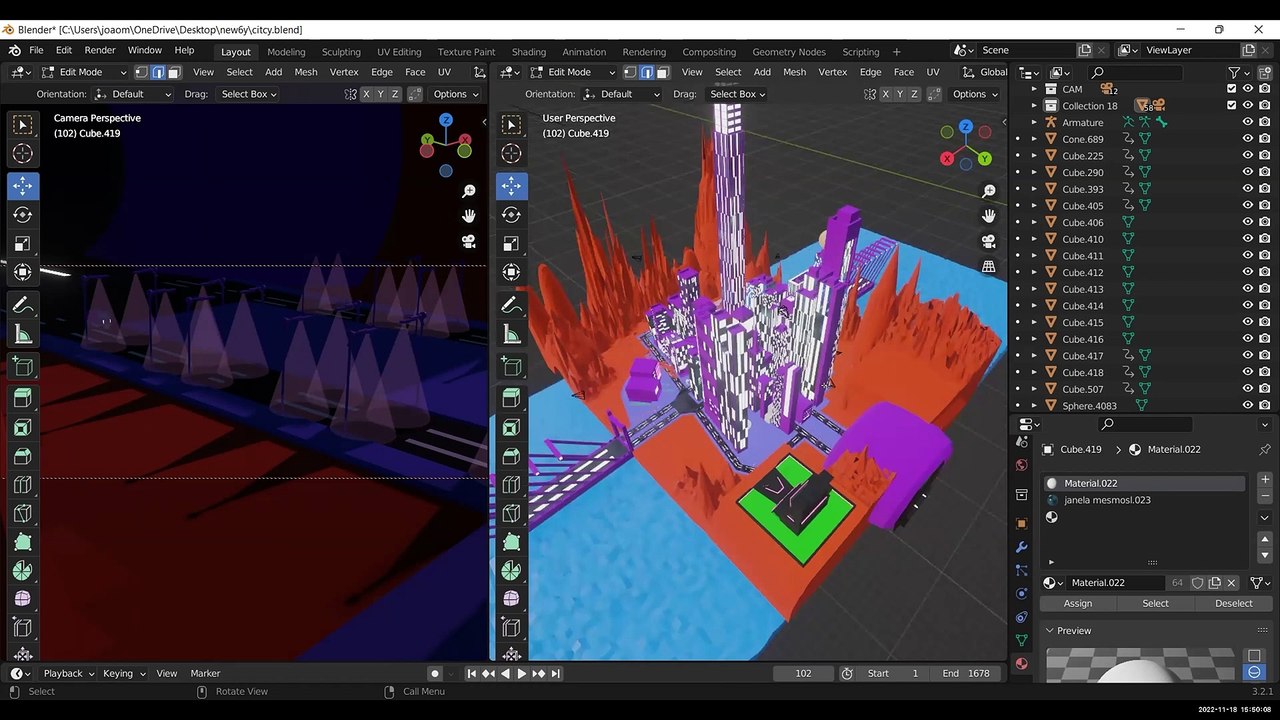The image size is (1280, 720).
Task: Click the camera view icon in the right viewport
Action: click(x=988, y=241)
